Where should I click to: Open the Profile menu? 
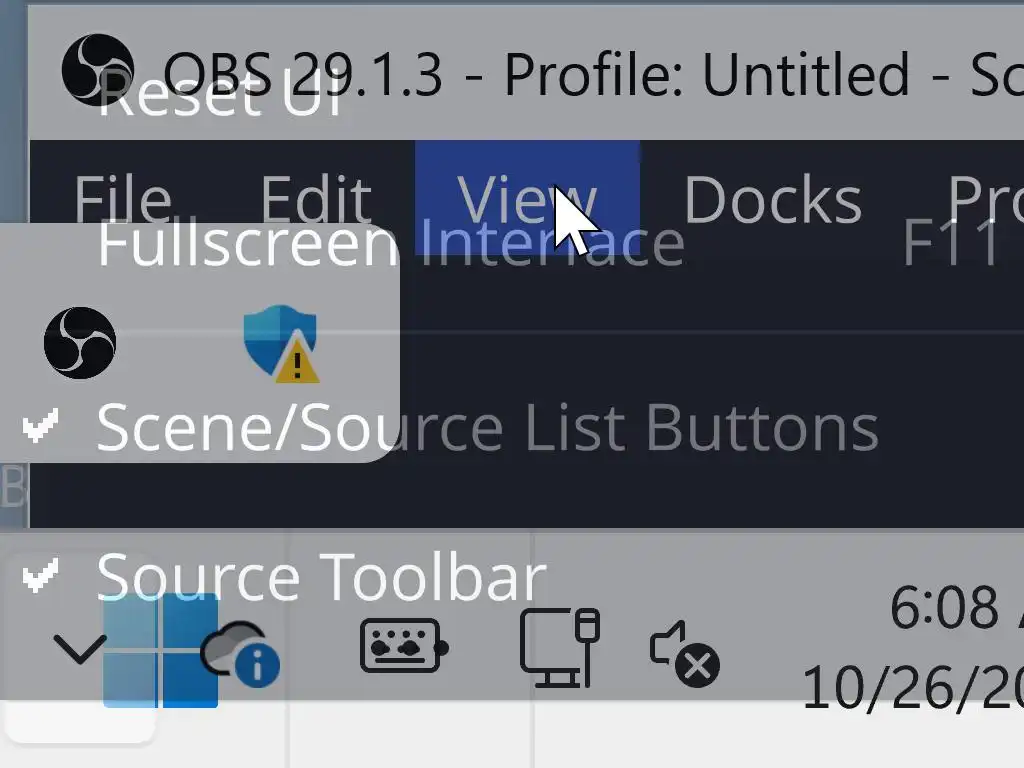click(x=985, y=199)
